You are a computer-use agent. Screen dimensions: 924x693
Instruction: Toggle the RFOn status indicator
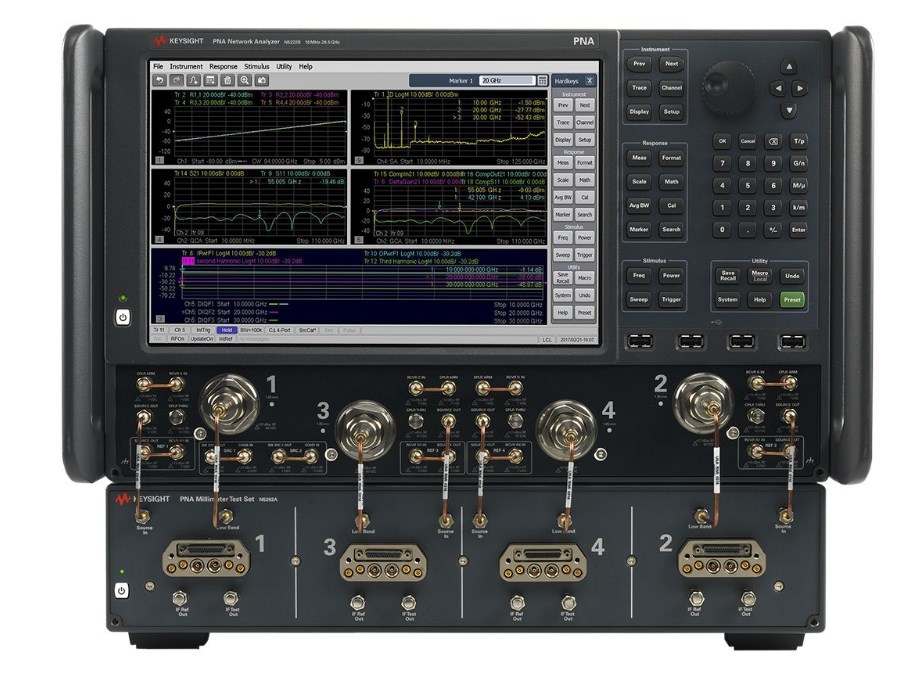coord(177,339)
